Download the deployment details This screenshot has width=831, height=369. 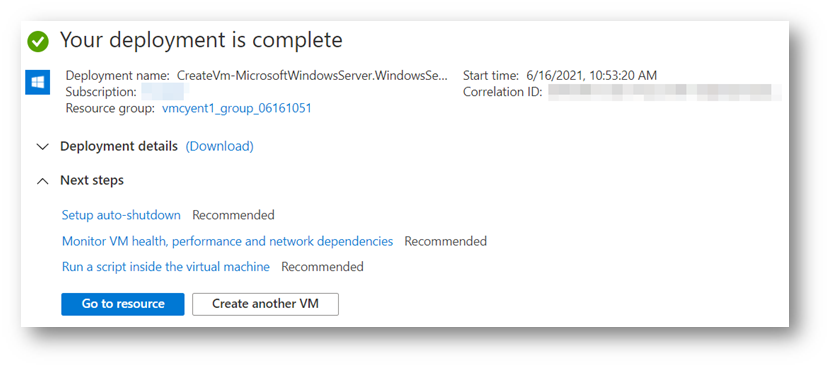219,146
